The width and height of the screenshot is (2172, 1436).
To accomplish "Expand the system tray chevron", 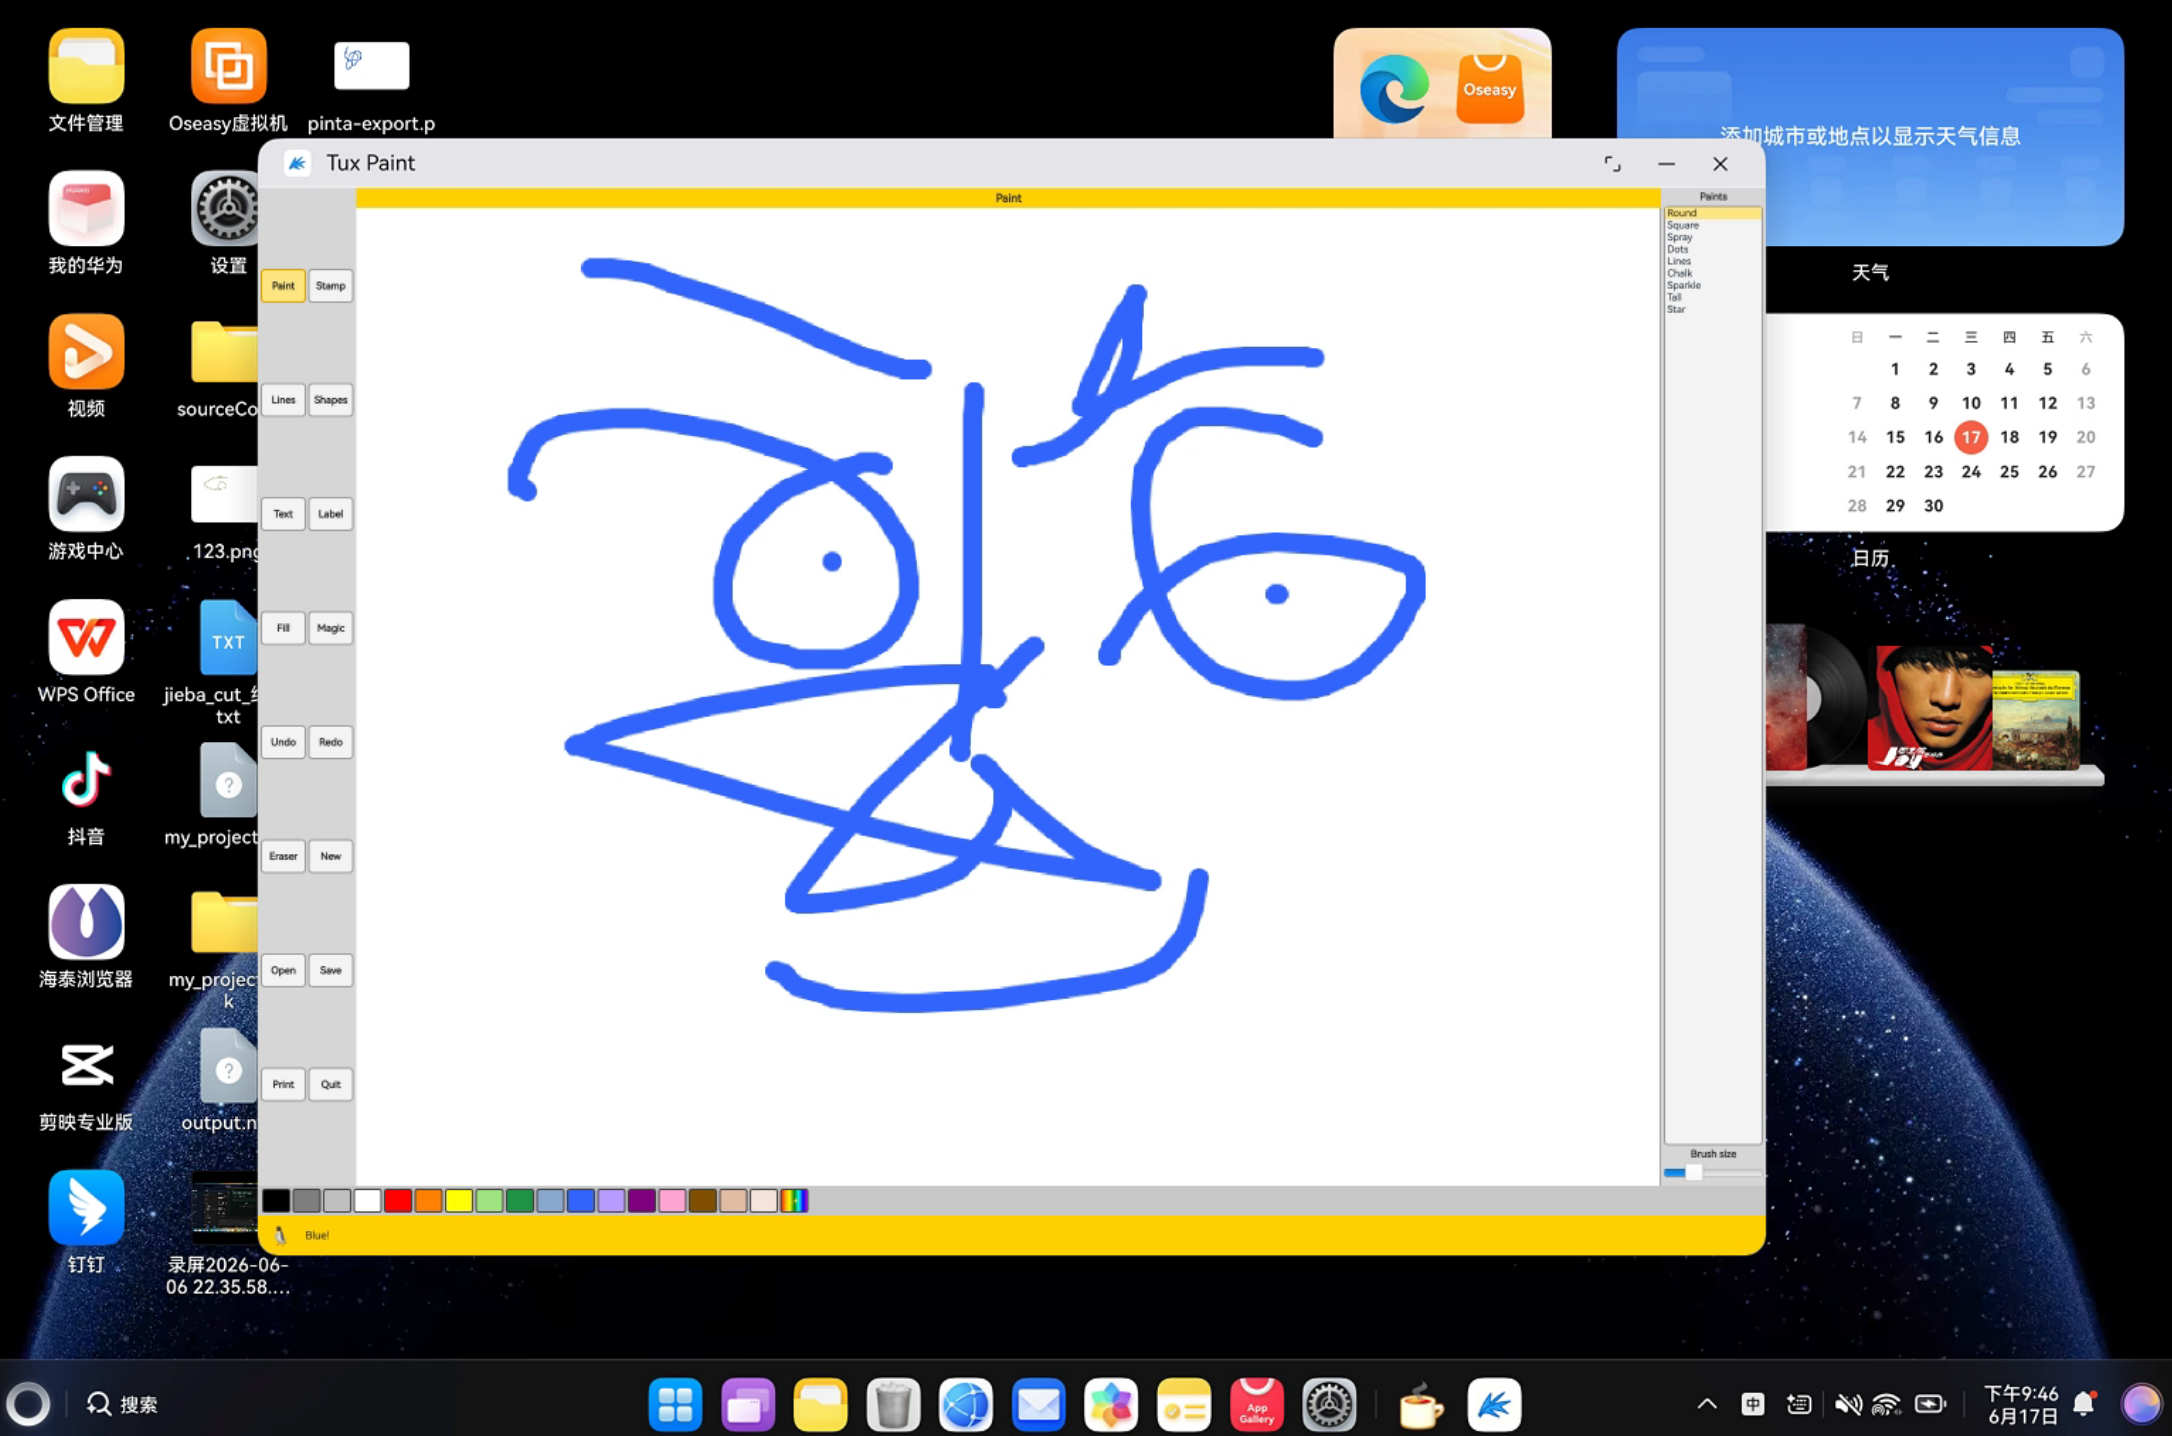I will coord(1707,1404).
